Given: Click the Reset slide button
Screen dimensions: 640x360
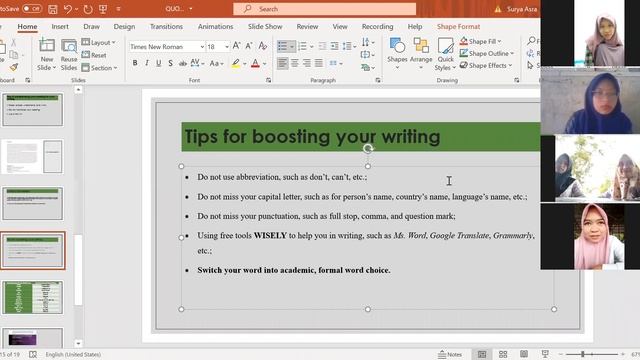Looking at the screenshot, I should point(94,55).
